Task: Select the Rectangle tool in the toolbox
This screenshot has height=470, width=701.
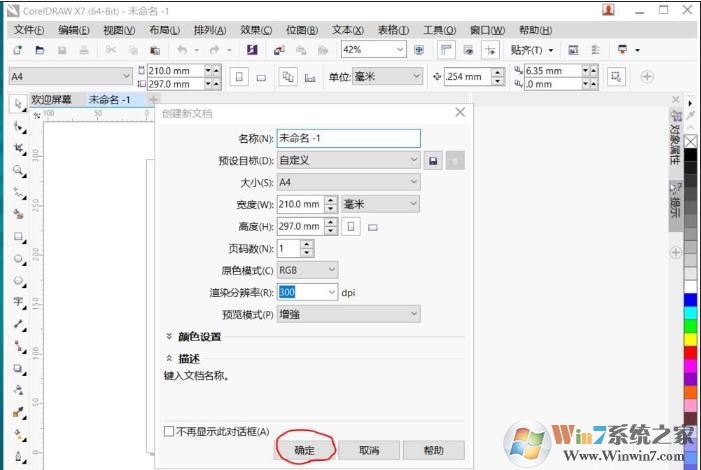Action: point(19,237)
